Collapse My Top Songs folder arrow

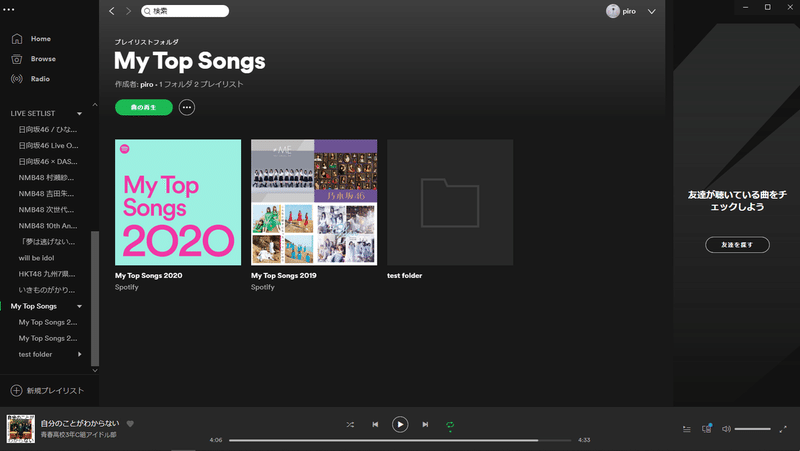pyautogui.click(x=80, y=306)
